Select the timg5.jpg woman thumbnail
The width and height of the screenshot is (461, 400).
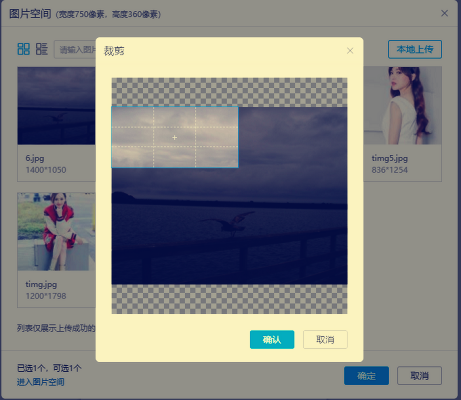coord(403,106)
